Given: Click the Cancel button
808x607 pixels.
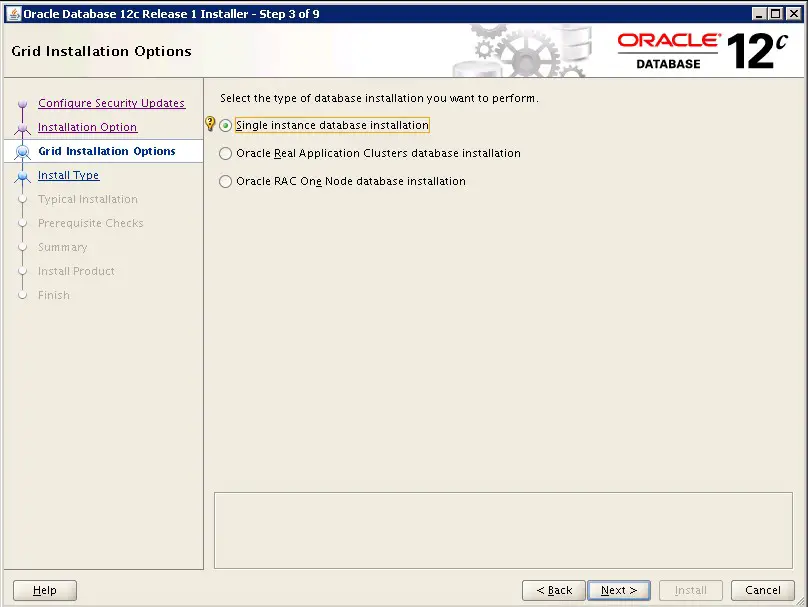Looking at the screenshot, I should click(763, 590).
